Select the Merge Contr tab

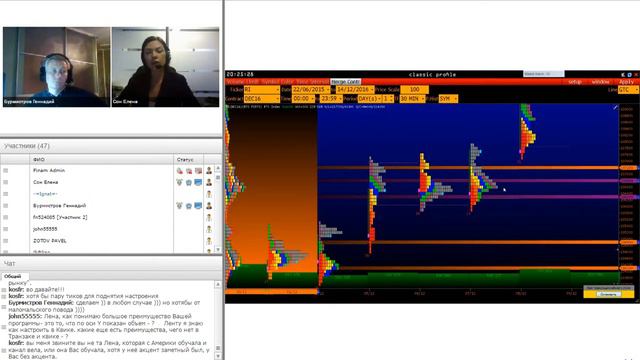[345, 82]
